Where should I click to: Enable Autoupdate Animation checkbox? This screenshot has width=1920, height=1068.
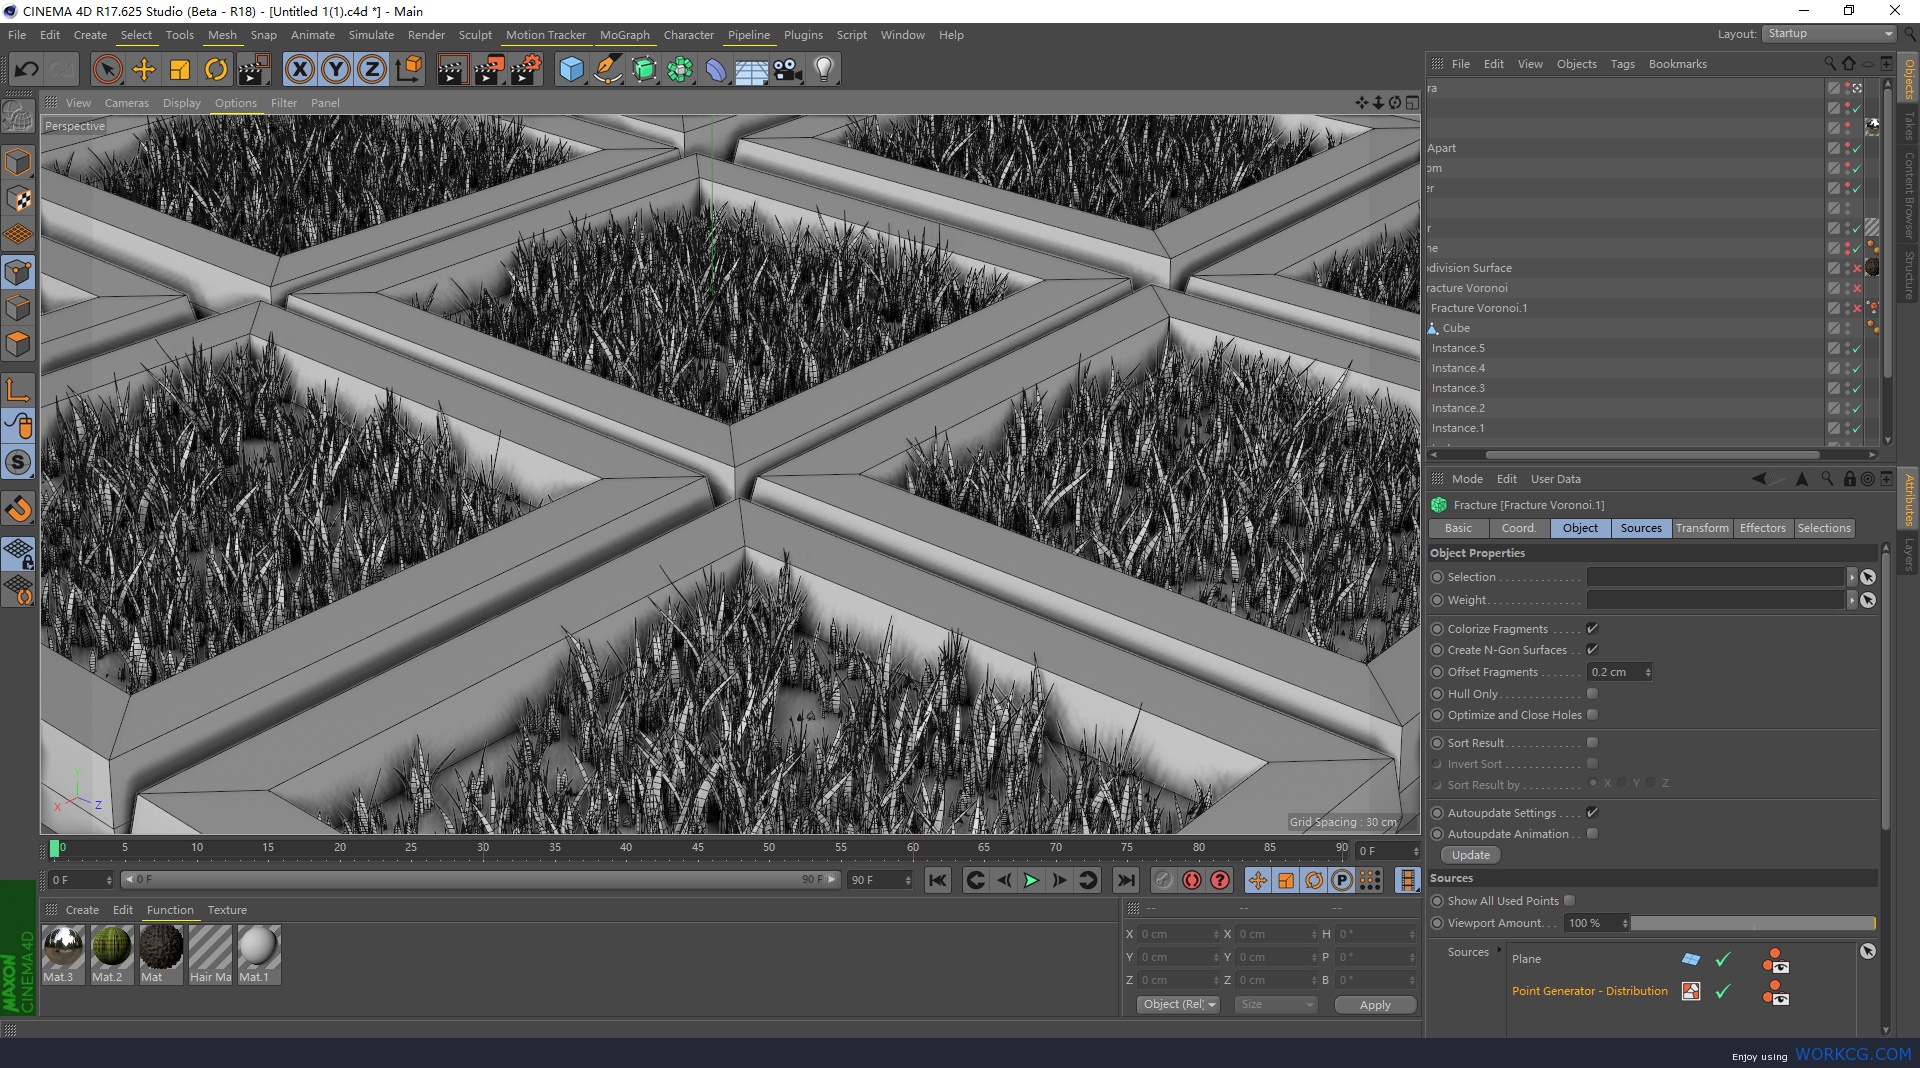coord(1592,833)
